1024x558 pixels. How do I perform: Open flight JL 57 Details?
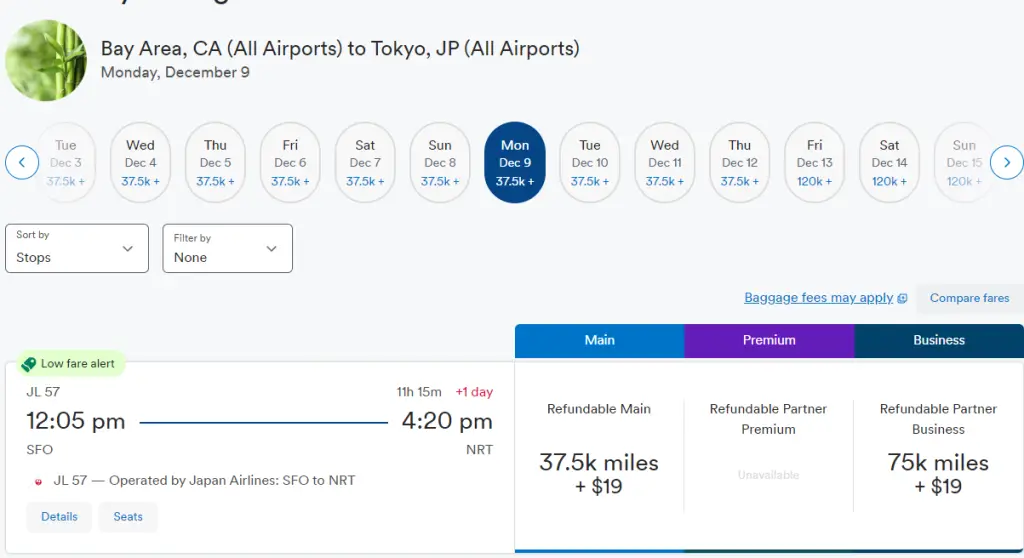(x=59, y=517)
